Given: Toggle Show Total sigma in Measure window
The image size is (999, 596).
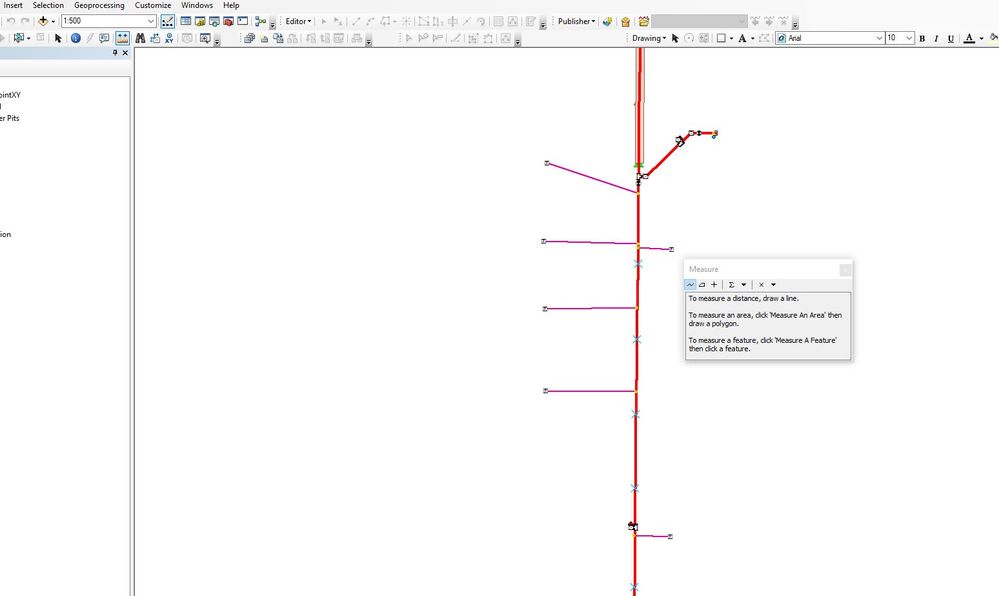Looking at the screenshot, I should [x=731, y=285].
